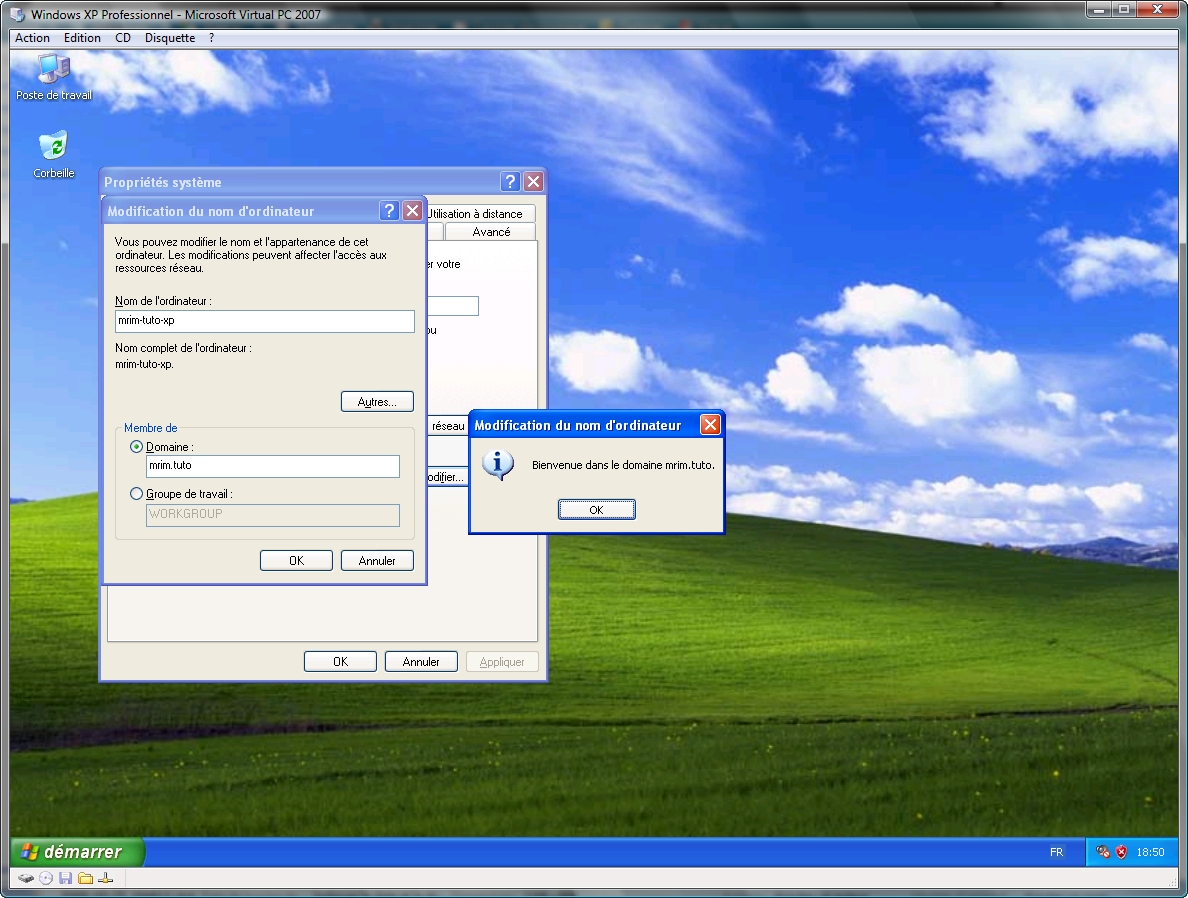Confirm the welcome message with OK
Screen dimensions: 1188x898
pyautogui.click(x=596, y=510)
